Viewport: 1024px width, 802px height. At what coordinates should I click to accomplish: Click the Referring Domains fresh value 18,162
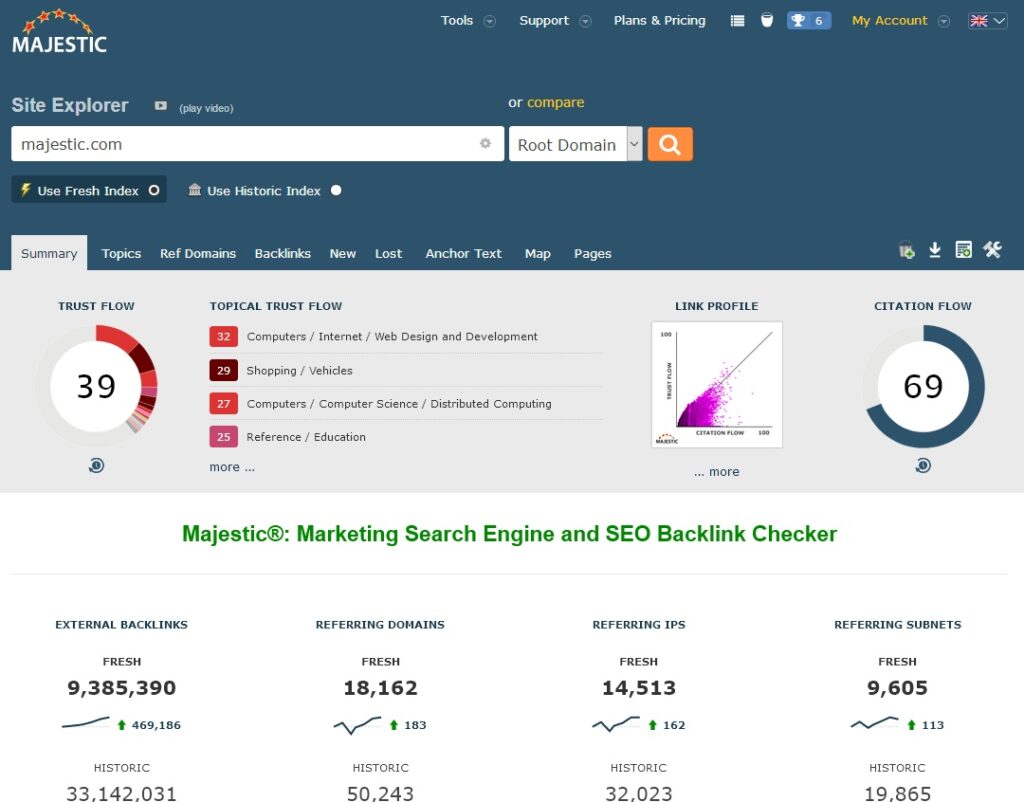(380, 688)
